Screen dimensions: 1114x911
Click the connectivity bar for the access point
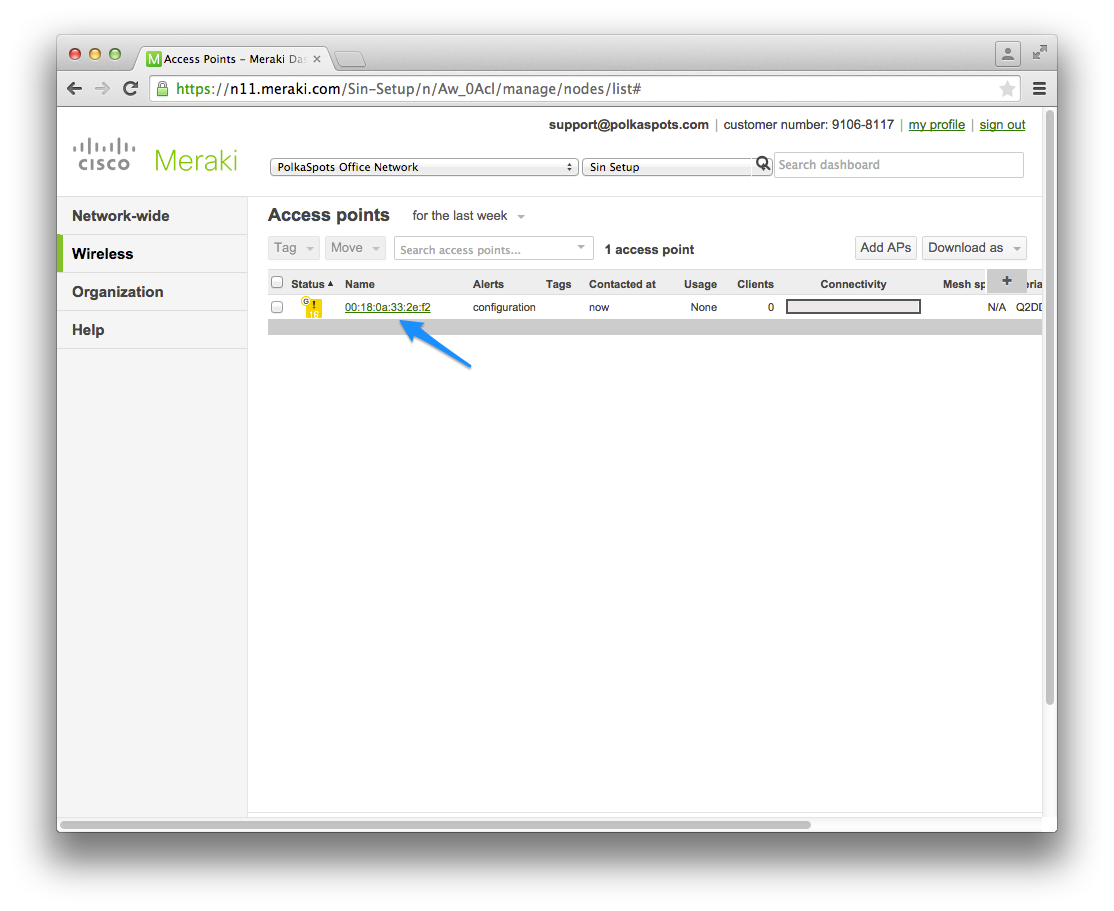[853, 307]
